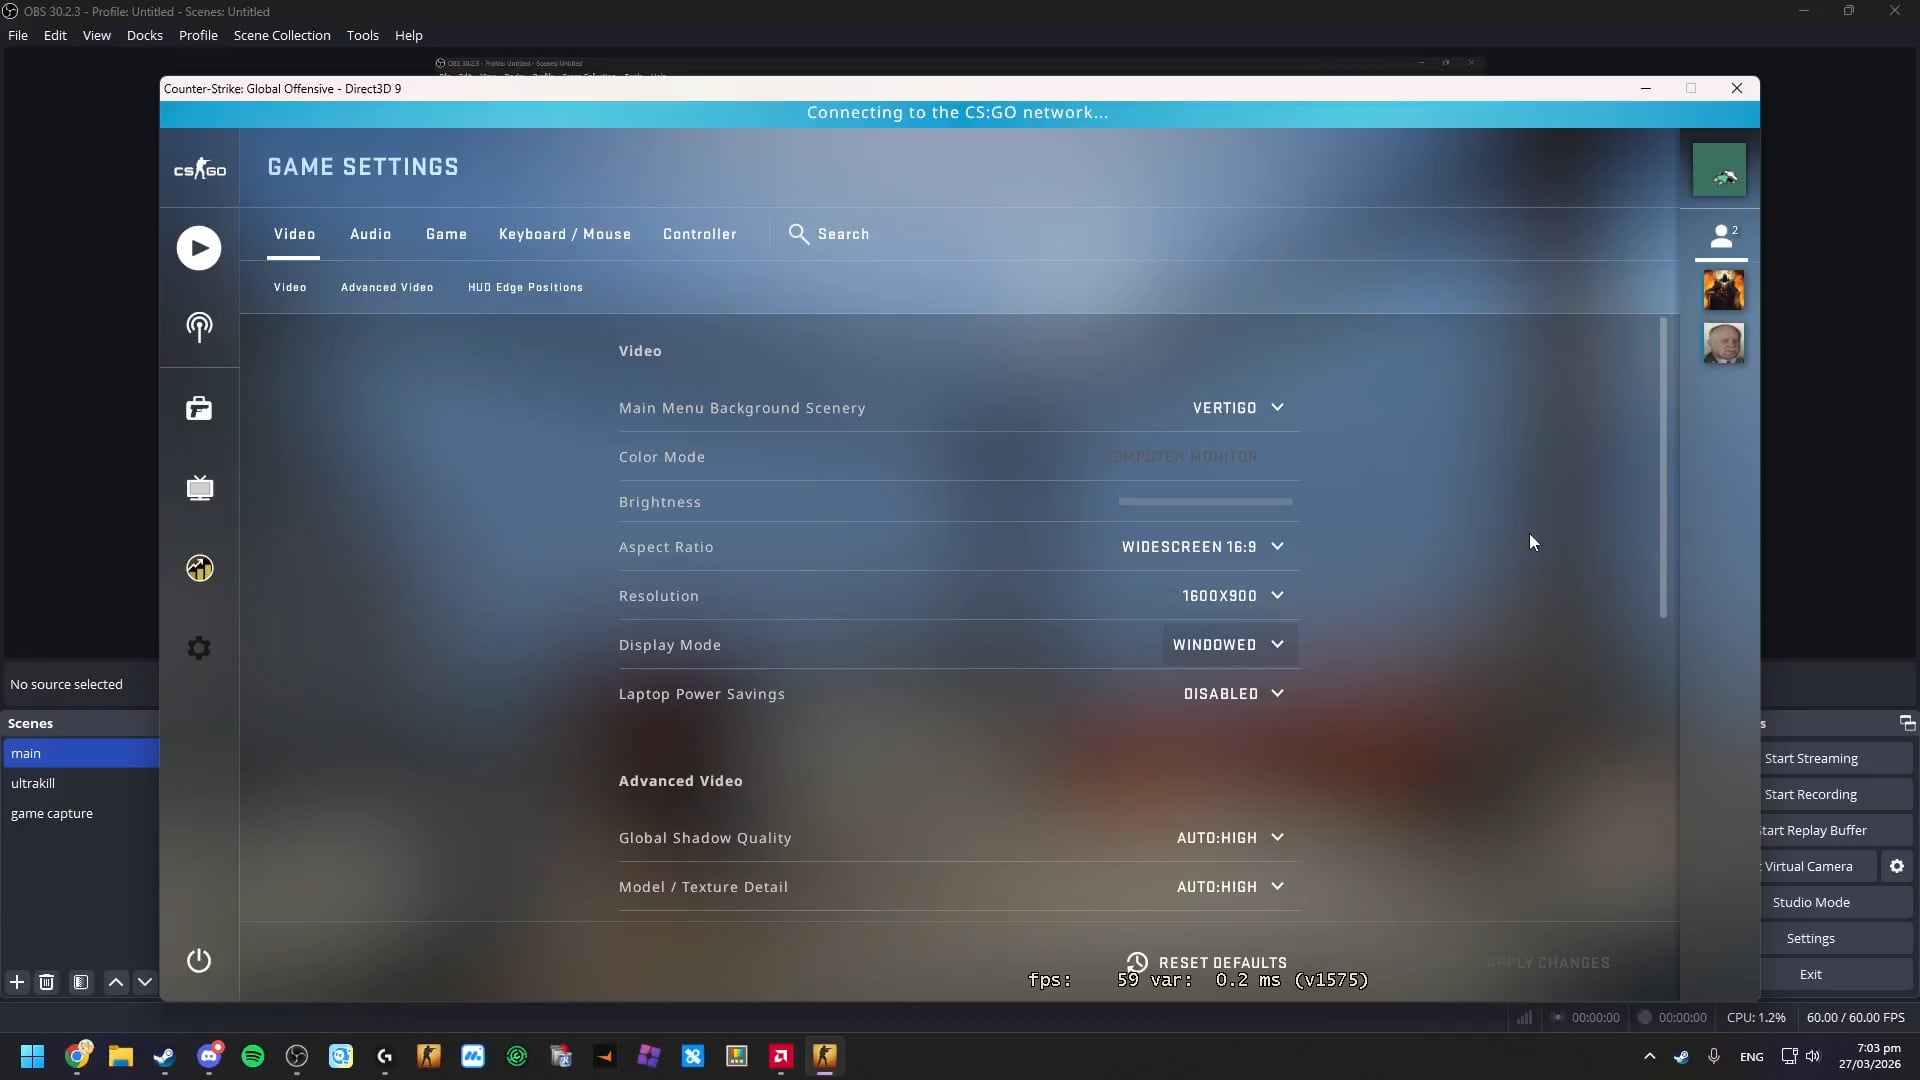The width and height of the screenshot is (1920, 1080).
Task: Adjust the Brightness slider
Action: 1205,502
